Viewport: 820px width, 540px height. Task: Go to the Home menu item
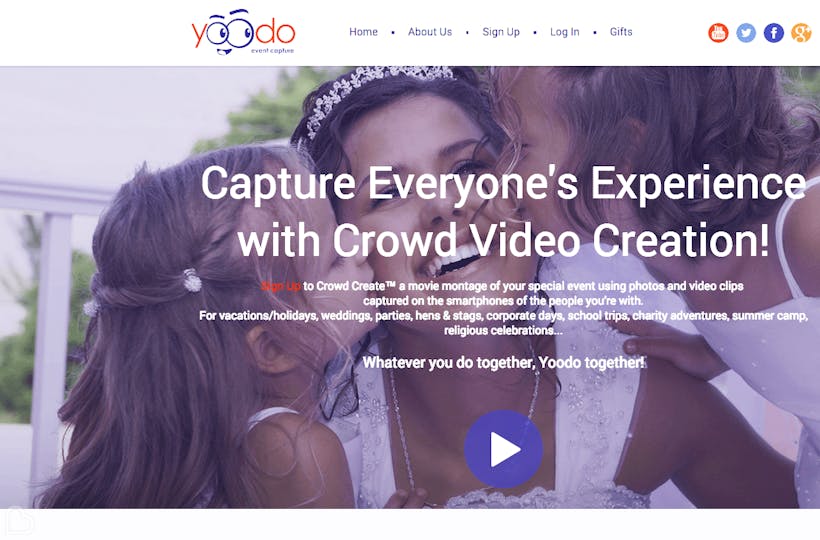[x=363, y=32]
